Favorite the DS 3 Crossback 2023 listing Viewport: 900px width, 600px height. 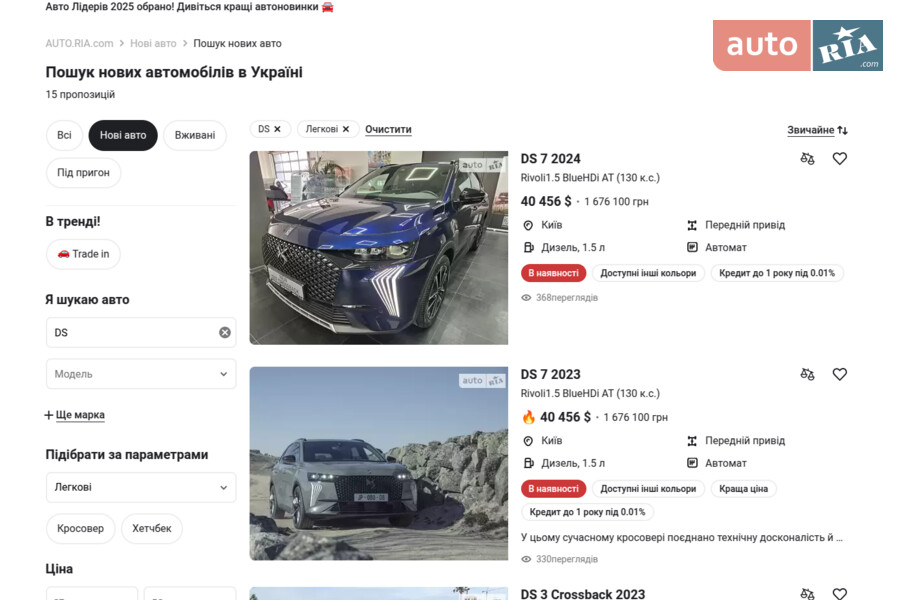pos(839,594)
